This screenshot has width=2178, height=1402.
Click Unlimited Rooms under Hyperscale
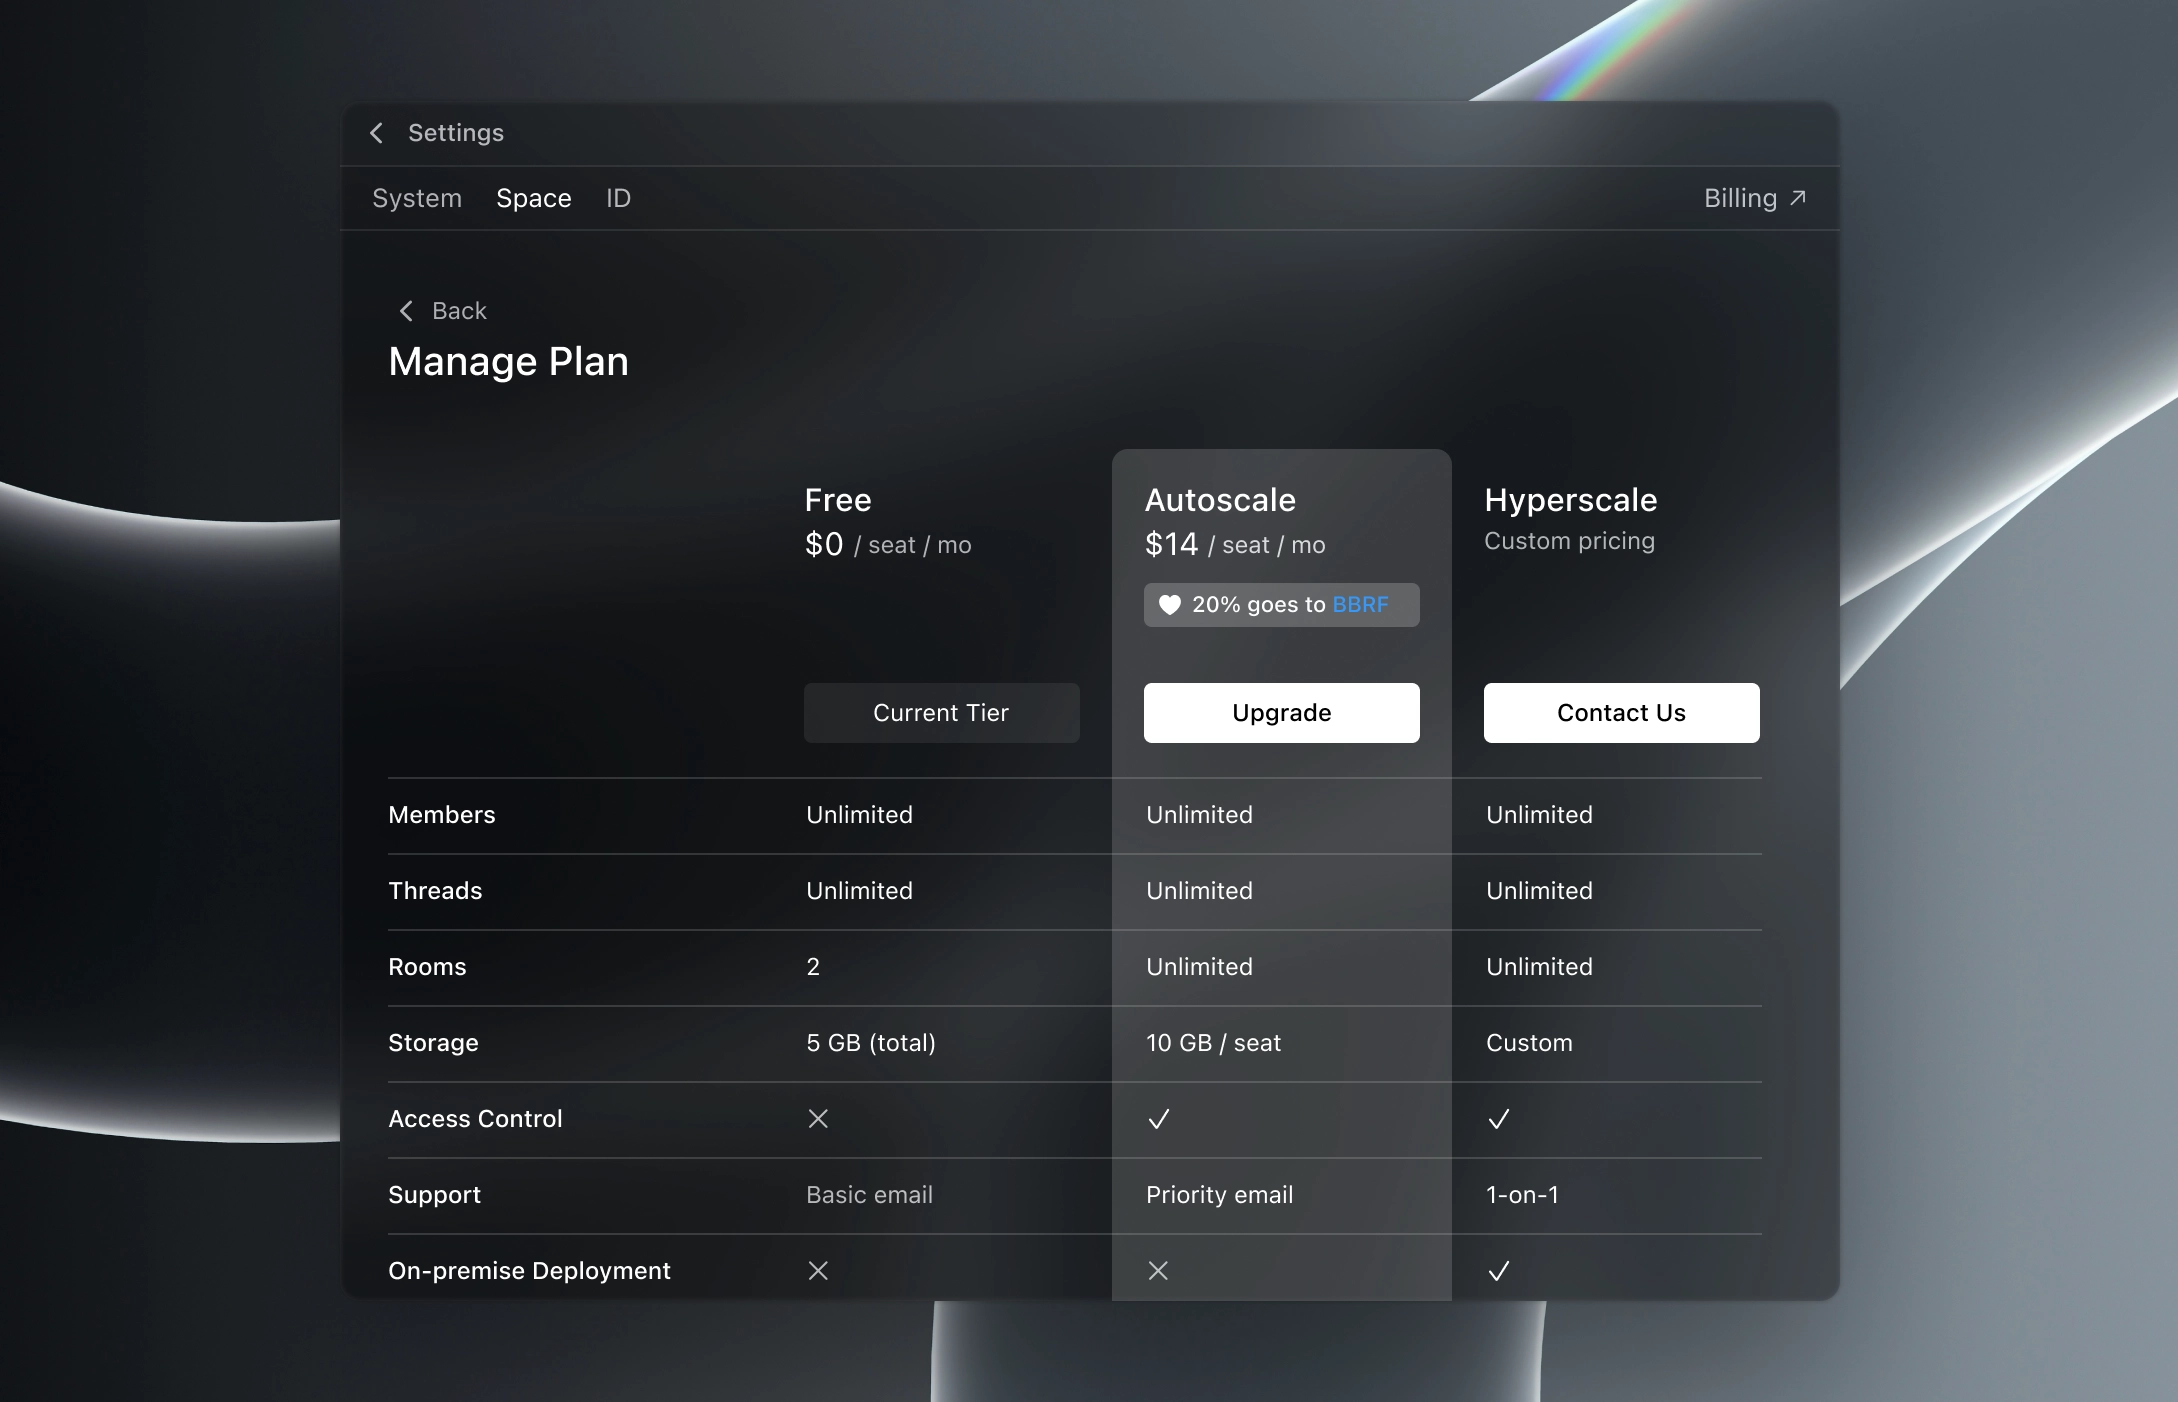(x=1539, y=967)
